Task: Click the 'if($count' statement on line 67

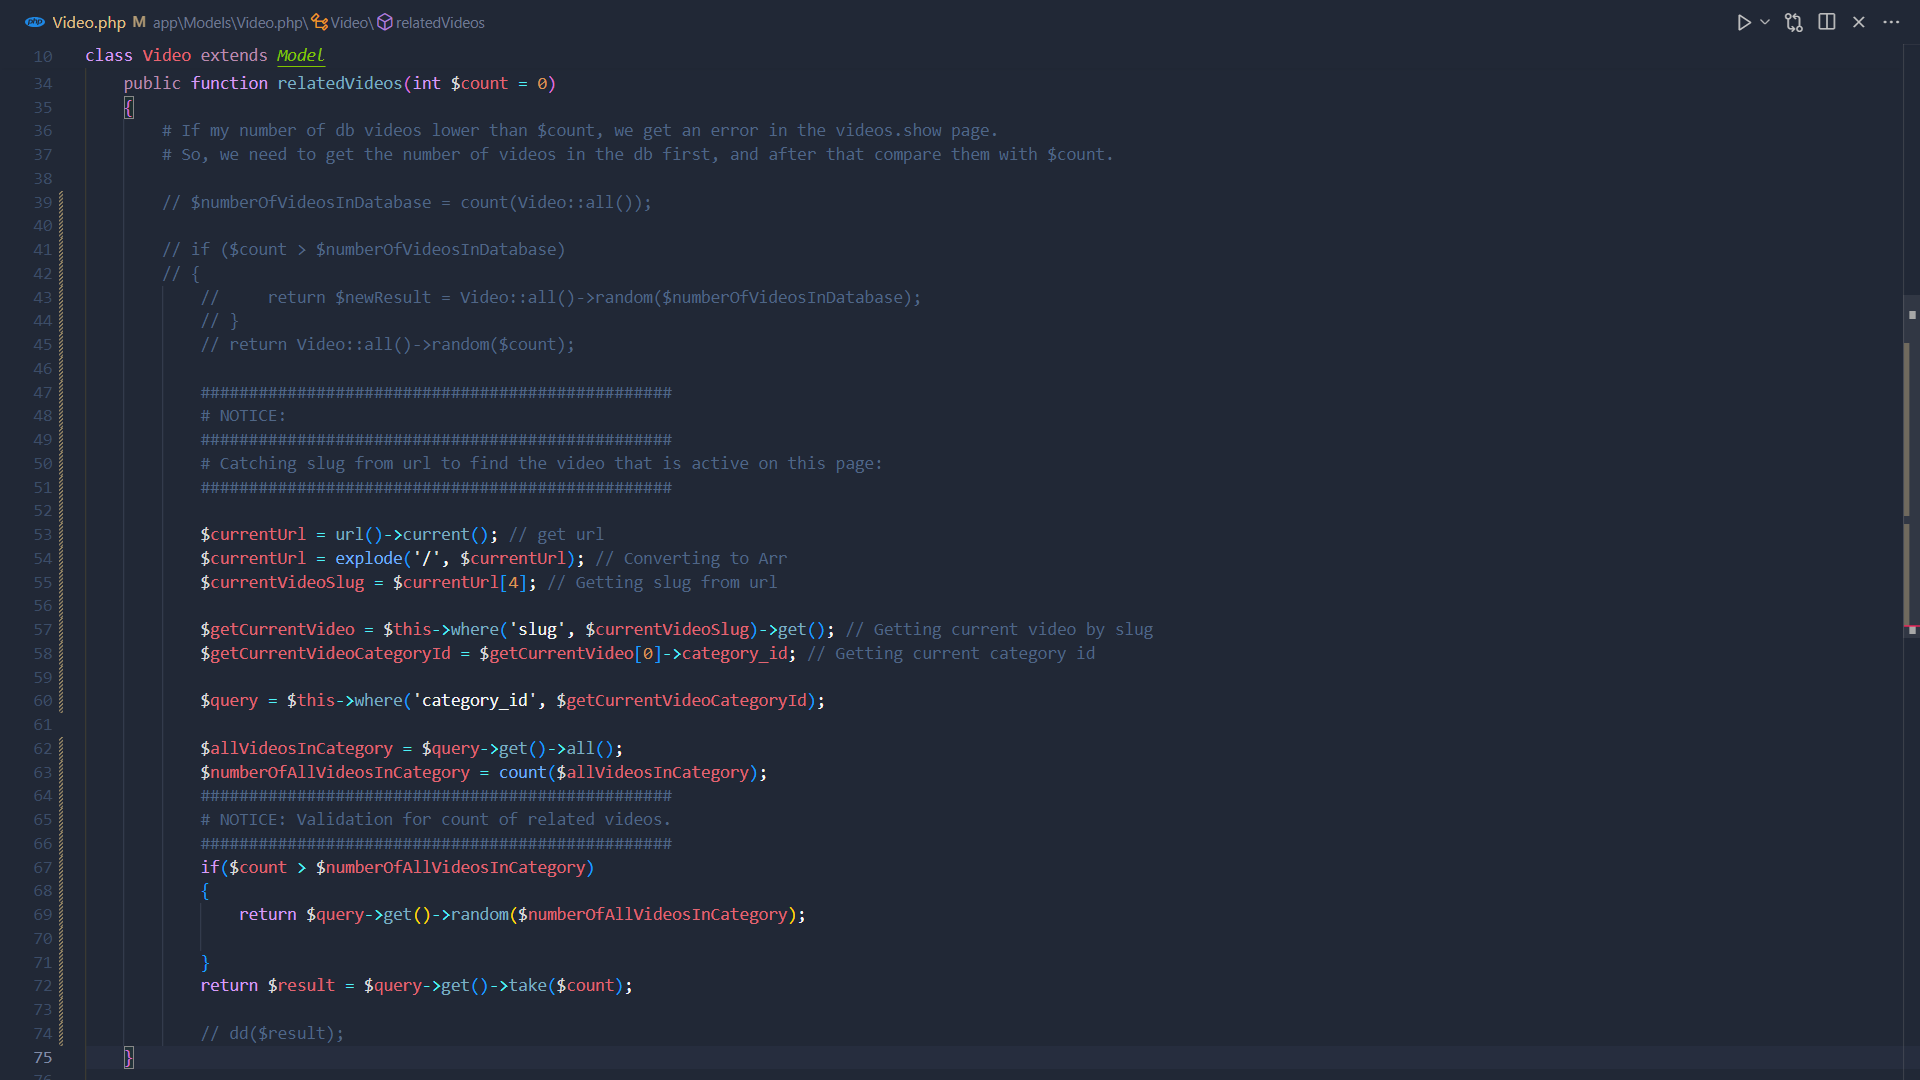Action: click(244, 867)
